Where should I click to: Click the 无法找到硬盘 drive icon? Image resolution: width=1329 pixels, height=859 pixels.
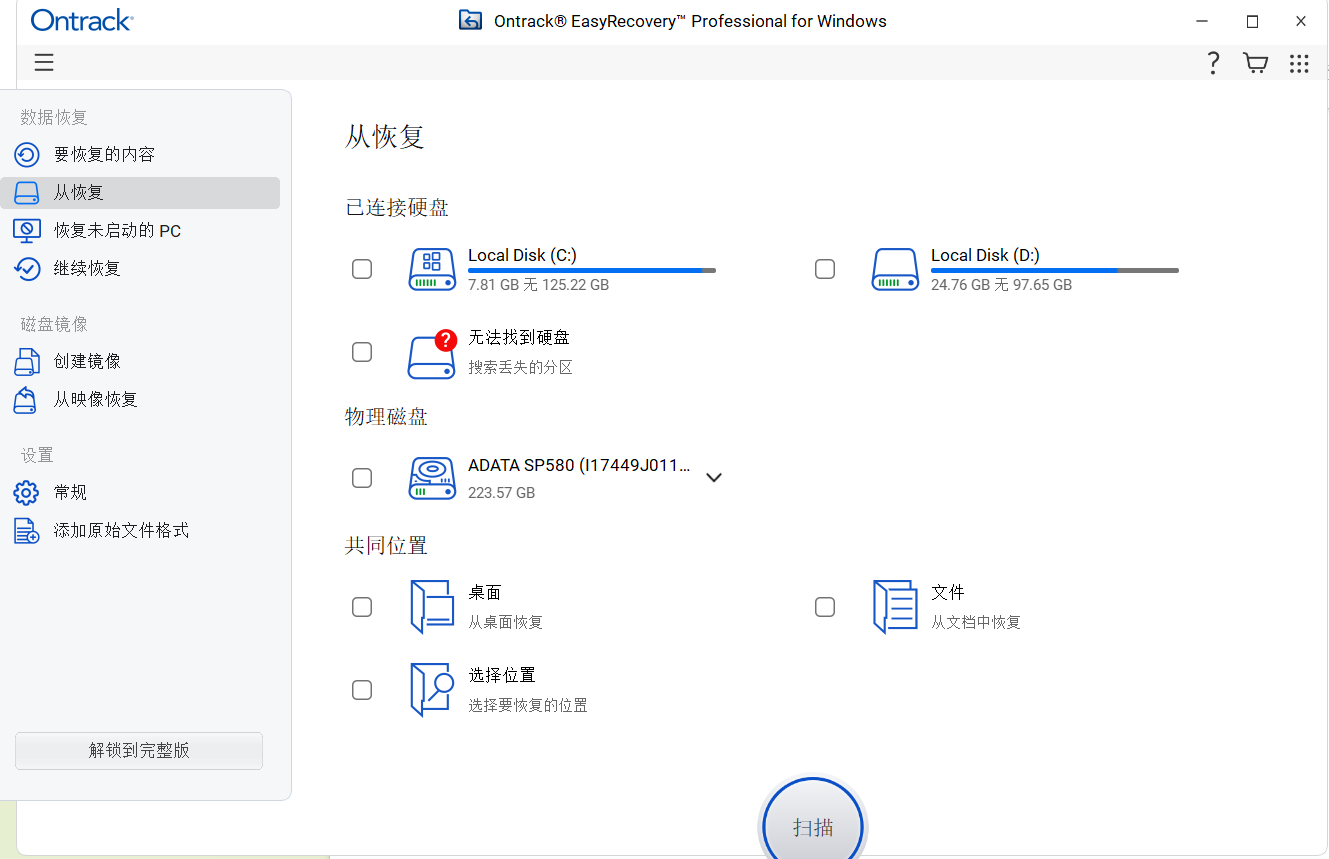click(432, 353)
